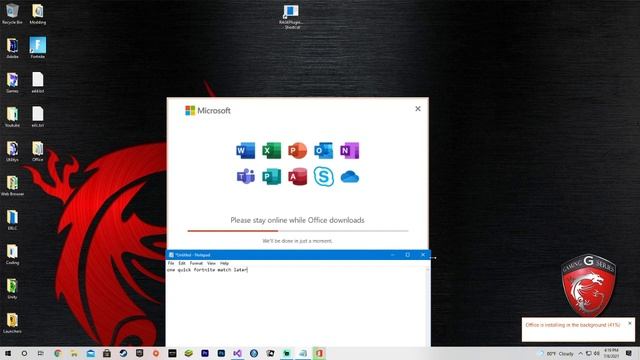The height and width of the screenshot is (360, 640).
Task: Select the Web Browser folder on desktop
Action: (x=12, y=185)
